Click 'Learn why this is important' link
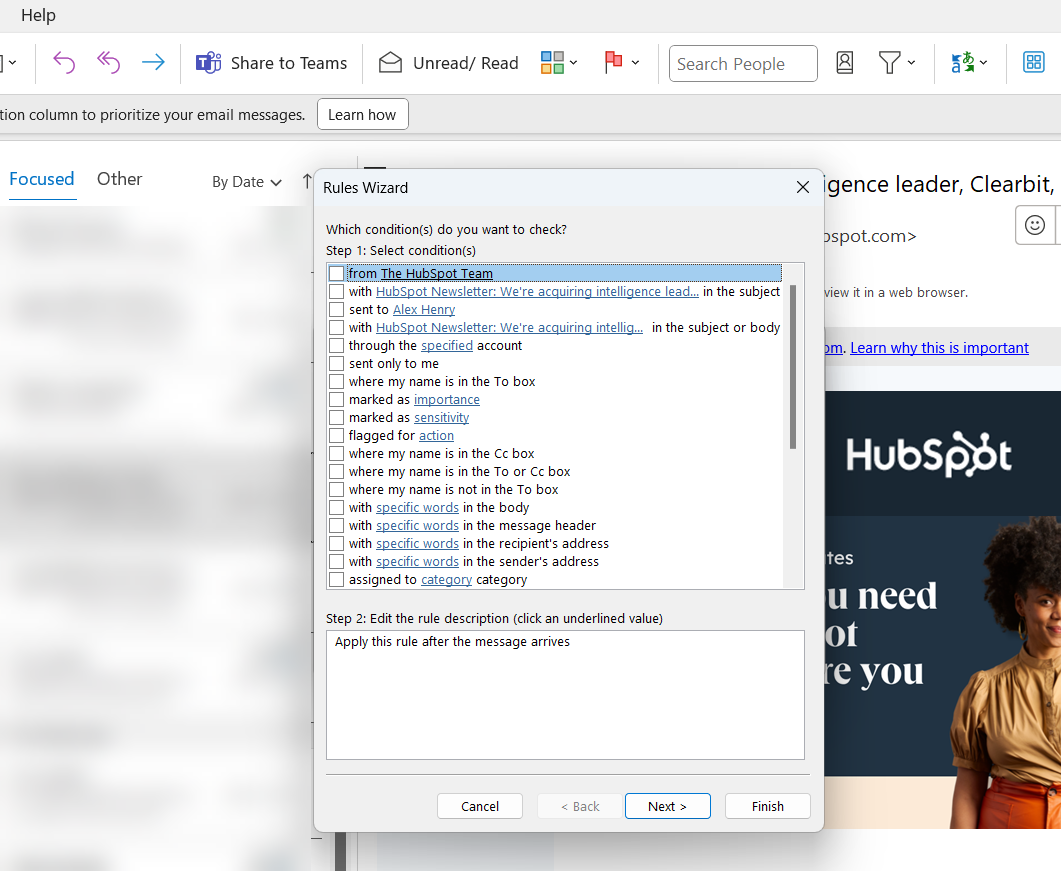The width and height of the screenshot is (1061, 871). tap(939, 348)
